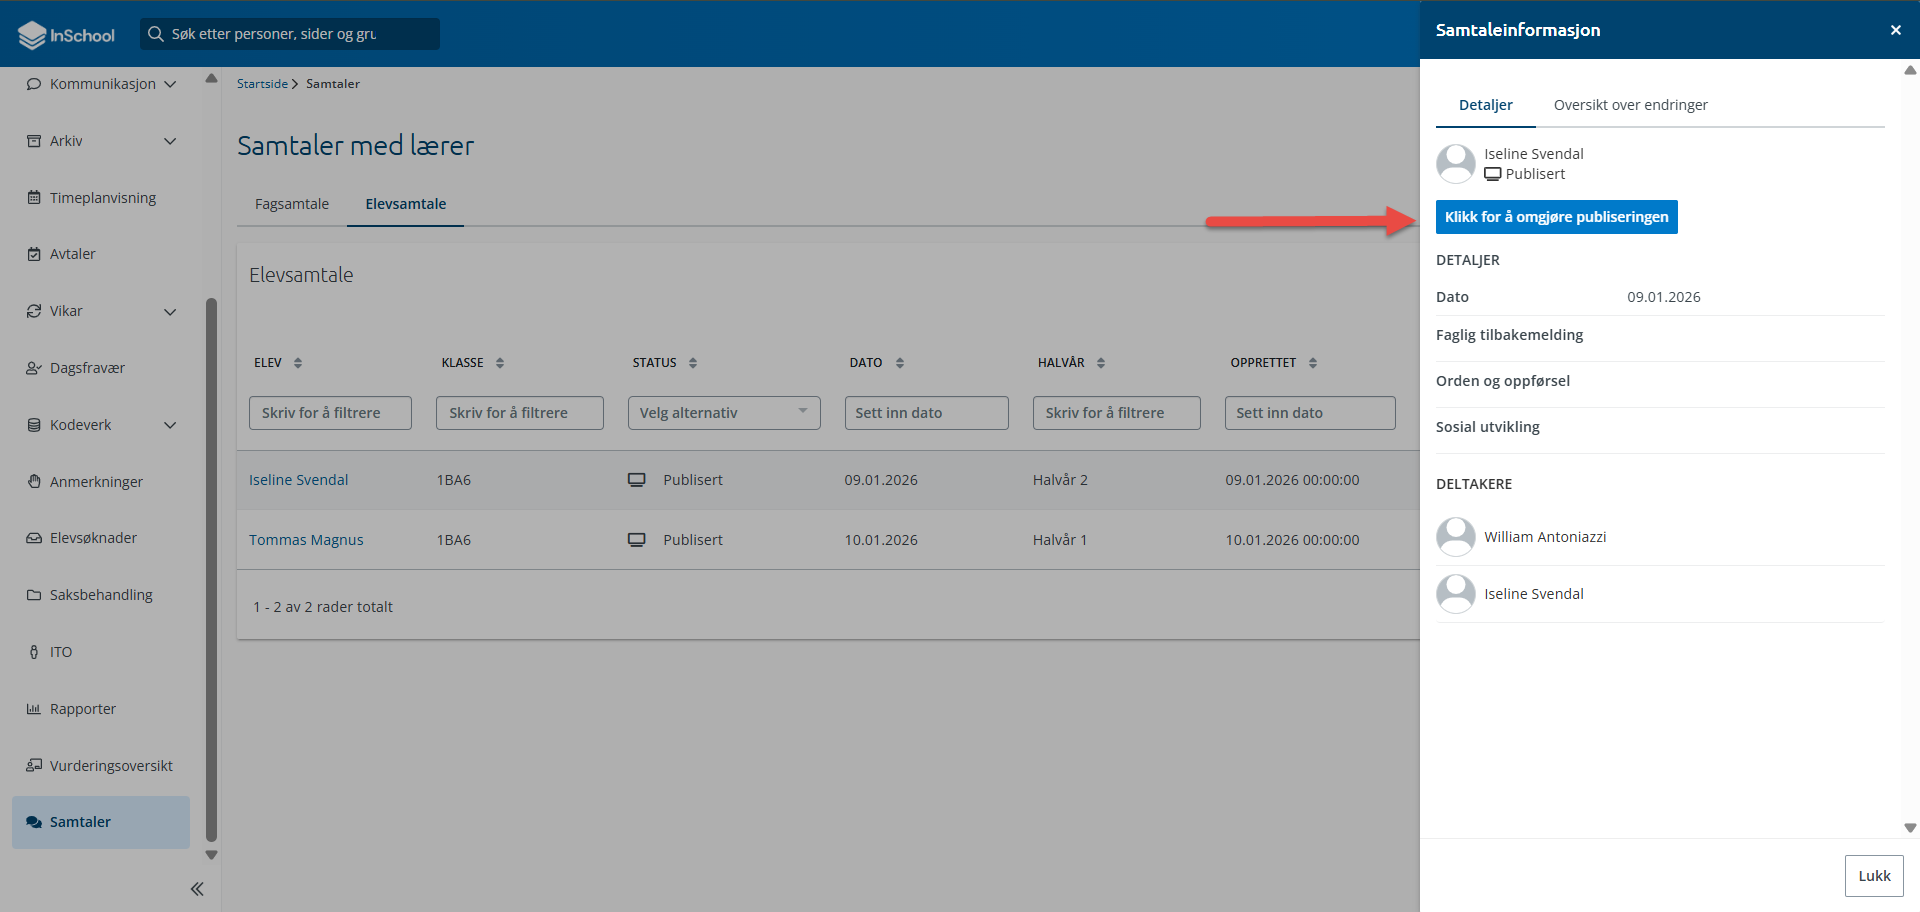Sort table by DATO column
1920x912 pixels.
tap(900, 363)
